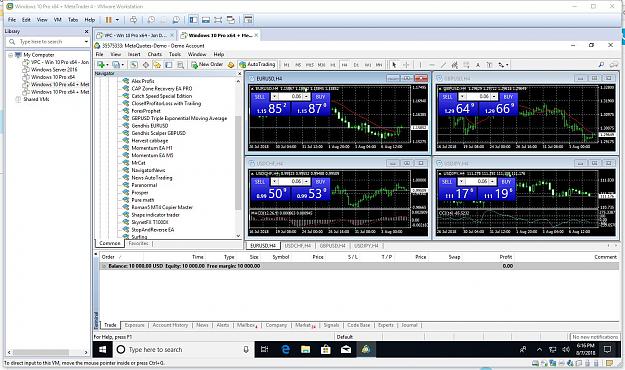This screenshot has height=370, width=625.
Task: Open lot size dropdown on USDCHF chart
Action: [x=274, y=182]
